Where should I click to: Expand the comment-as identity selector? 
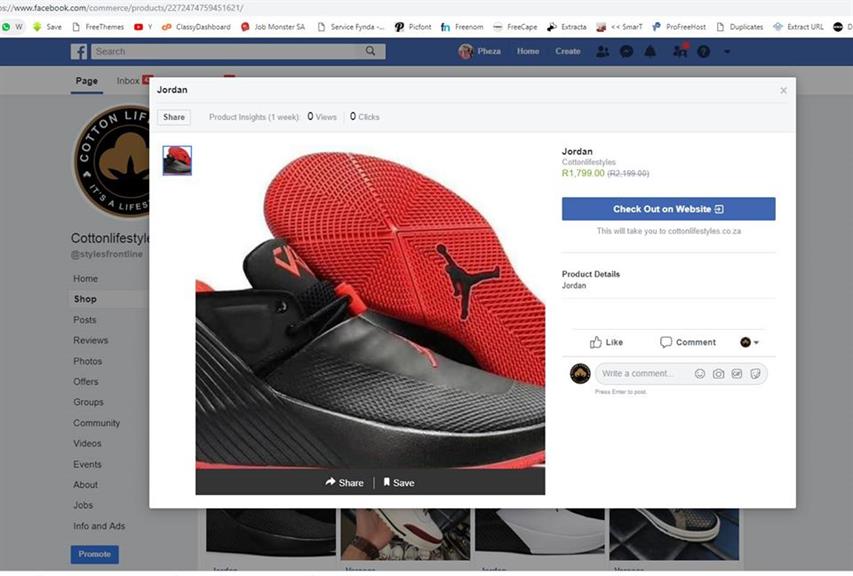tap(749, 342)
